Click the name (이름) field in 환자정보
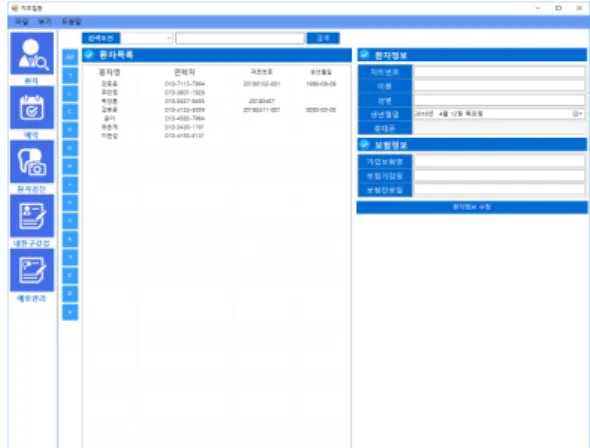Screen dimensions: 590x448 [499, 86]
